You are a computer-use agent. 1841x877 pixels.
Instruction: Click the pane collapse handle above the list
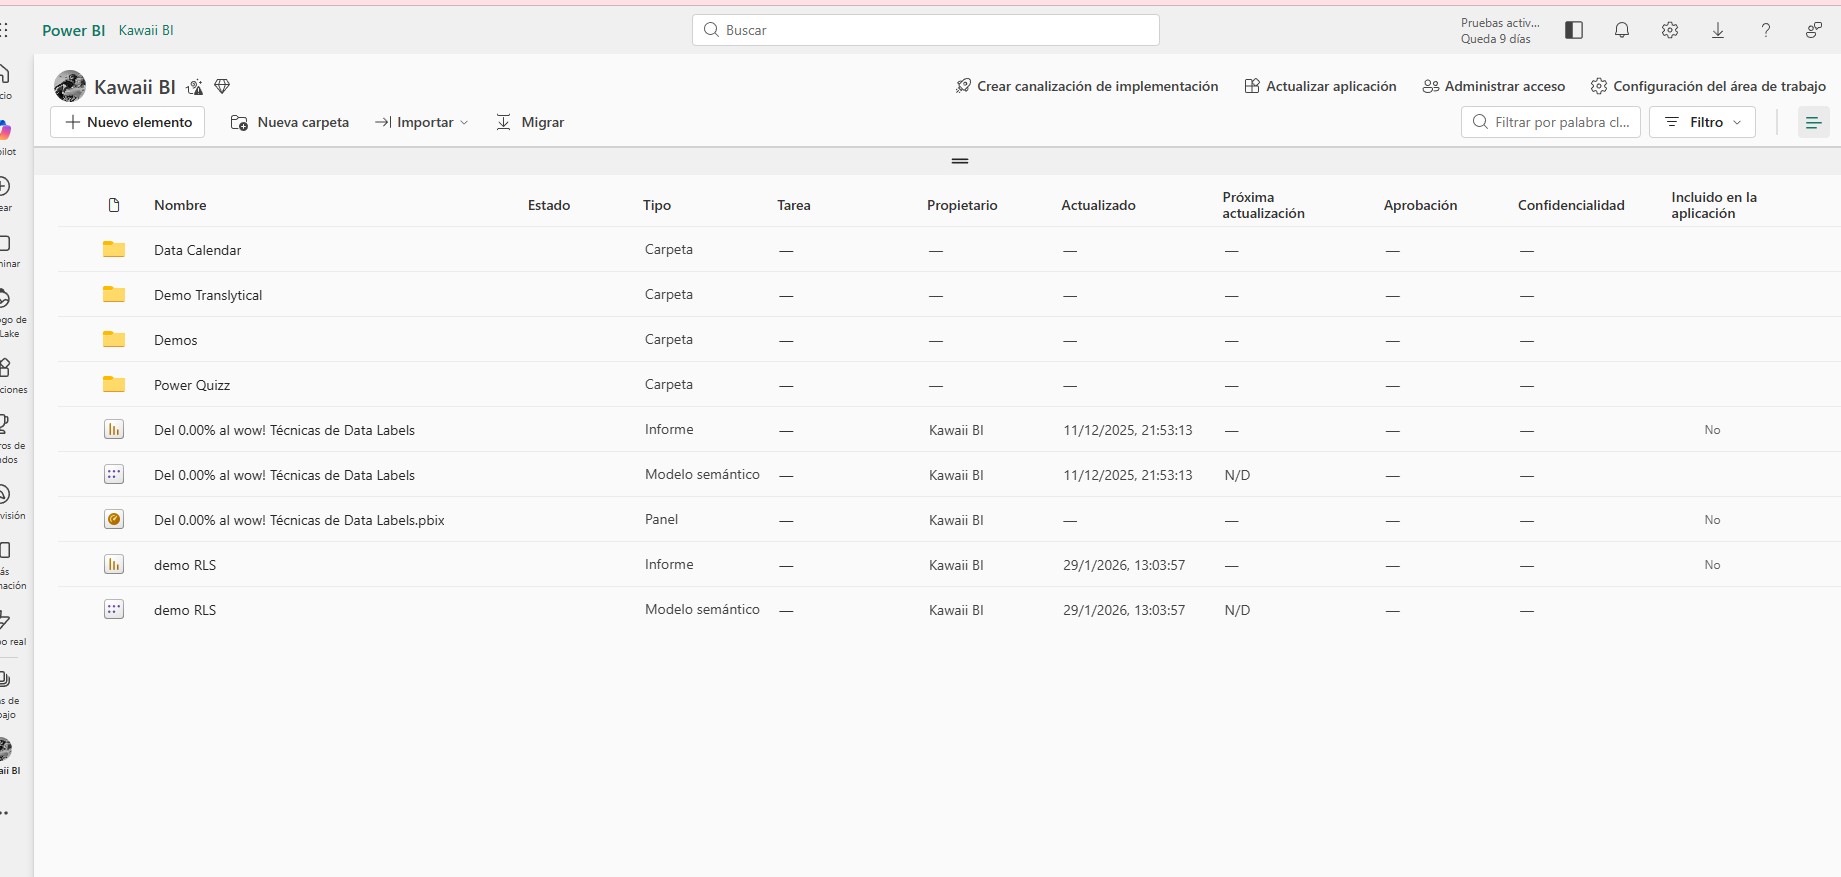(x=960, y=161)
